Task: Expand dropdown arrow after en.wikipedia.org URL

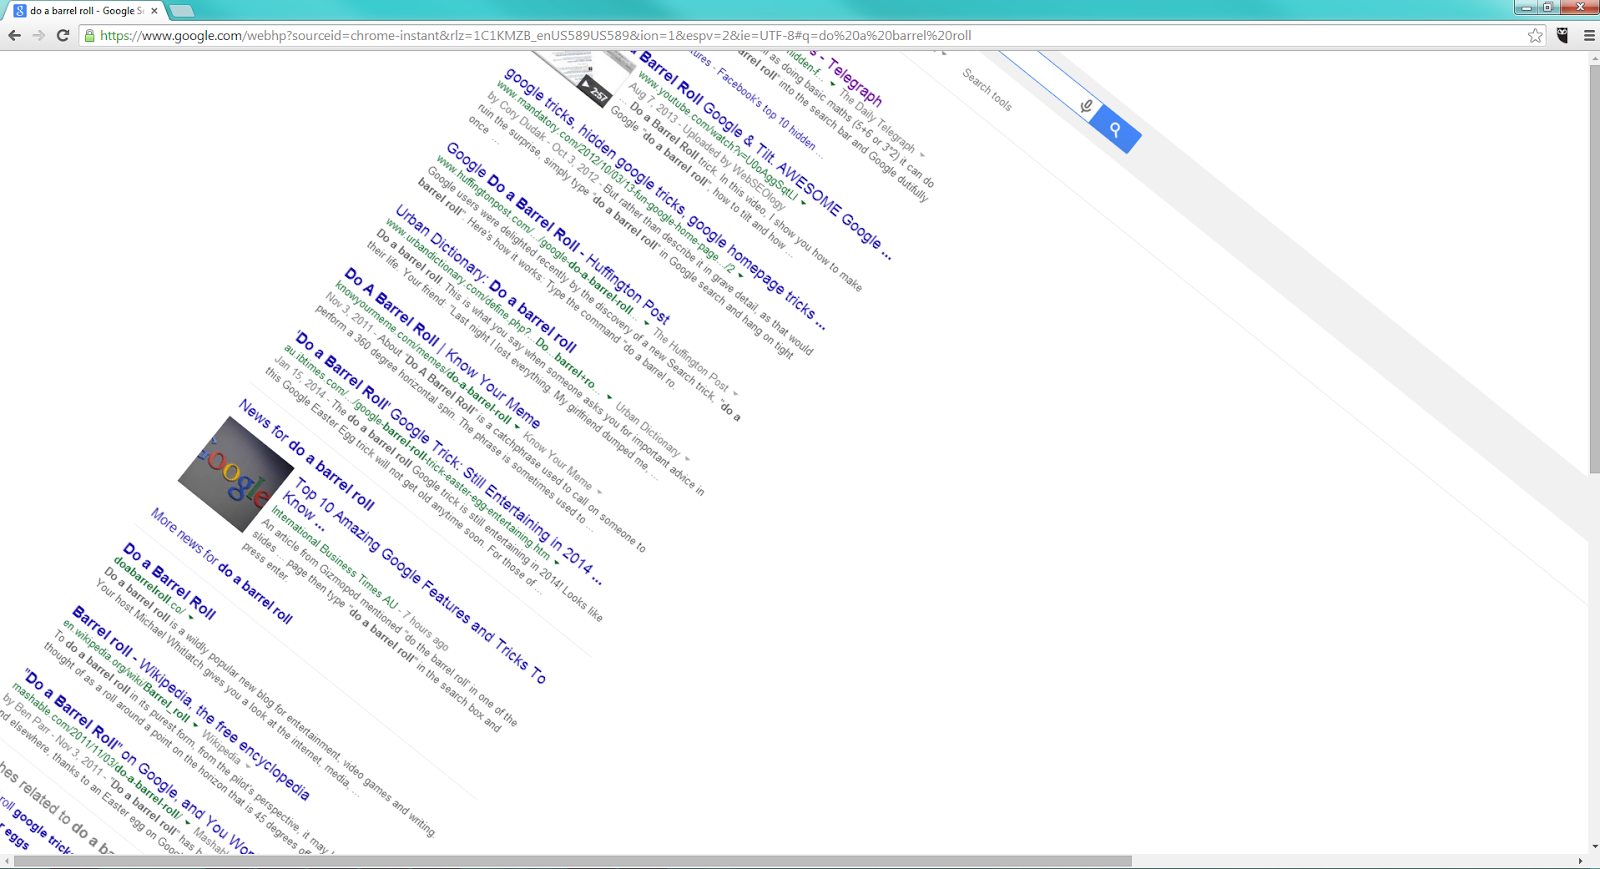Action: 196,724
